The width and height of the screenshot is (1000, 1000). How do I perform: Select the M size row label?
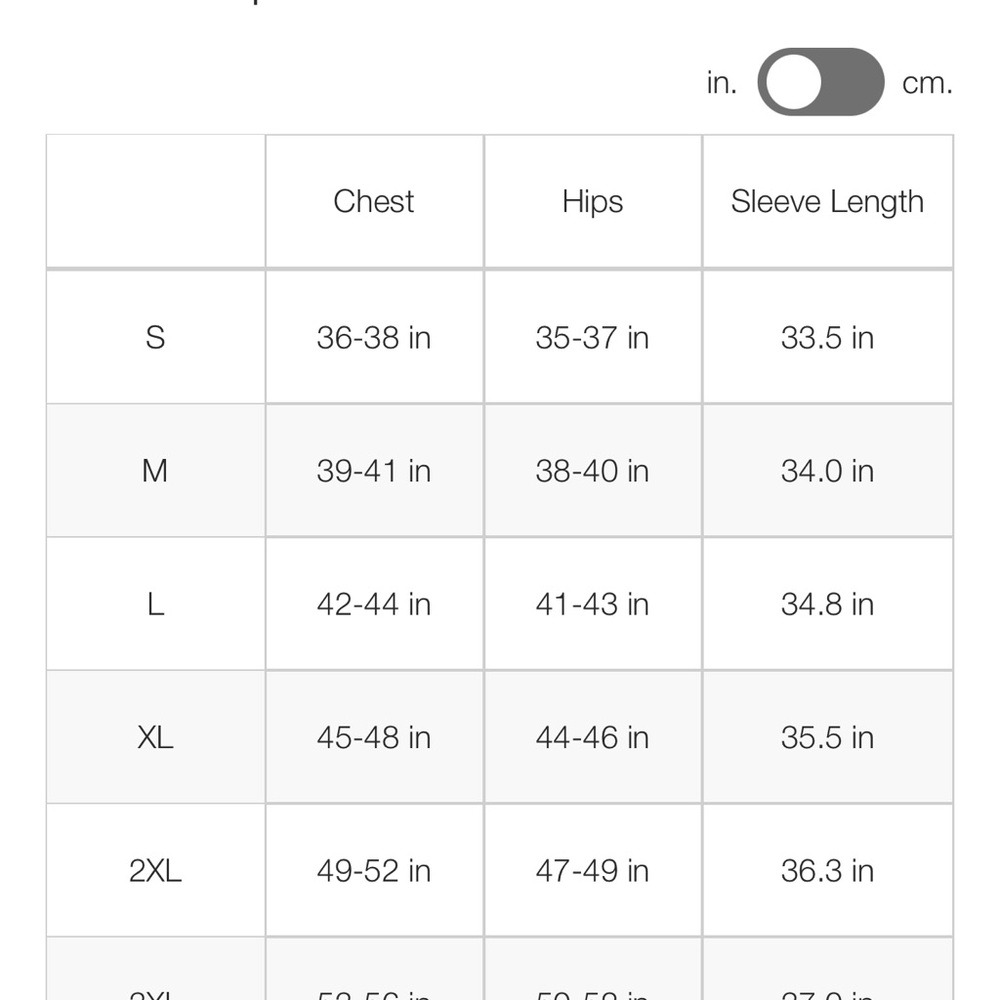click(155, 471)
